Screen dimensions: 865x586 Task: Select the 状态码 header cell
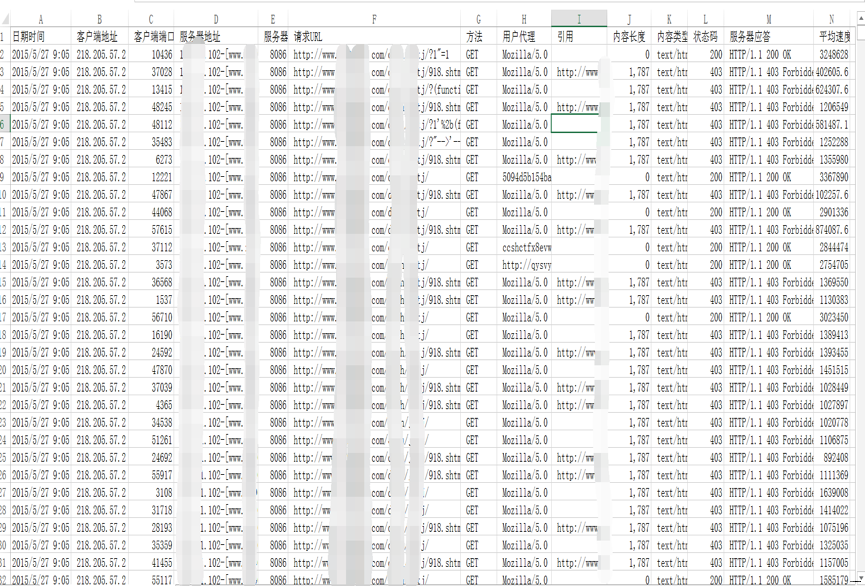pos(706,37)
